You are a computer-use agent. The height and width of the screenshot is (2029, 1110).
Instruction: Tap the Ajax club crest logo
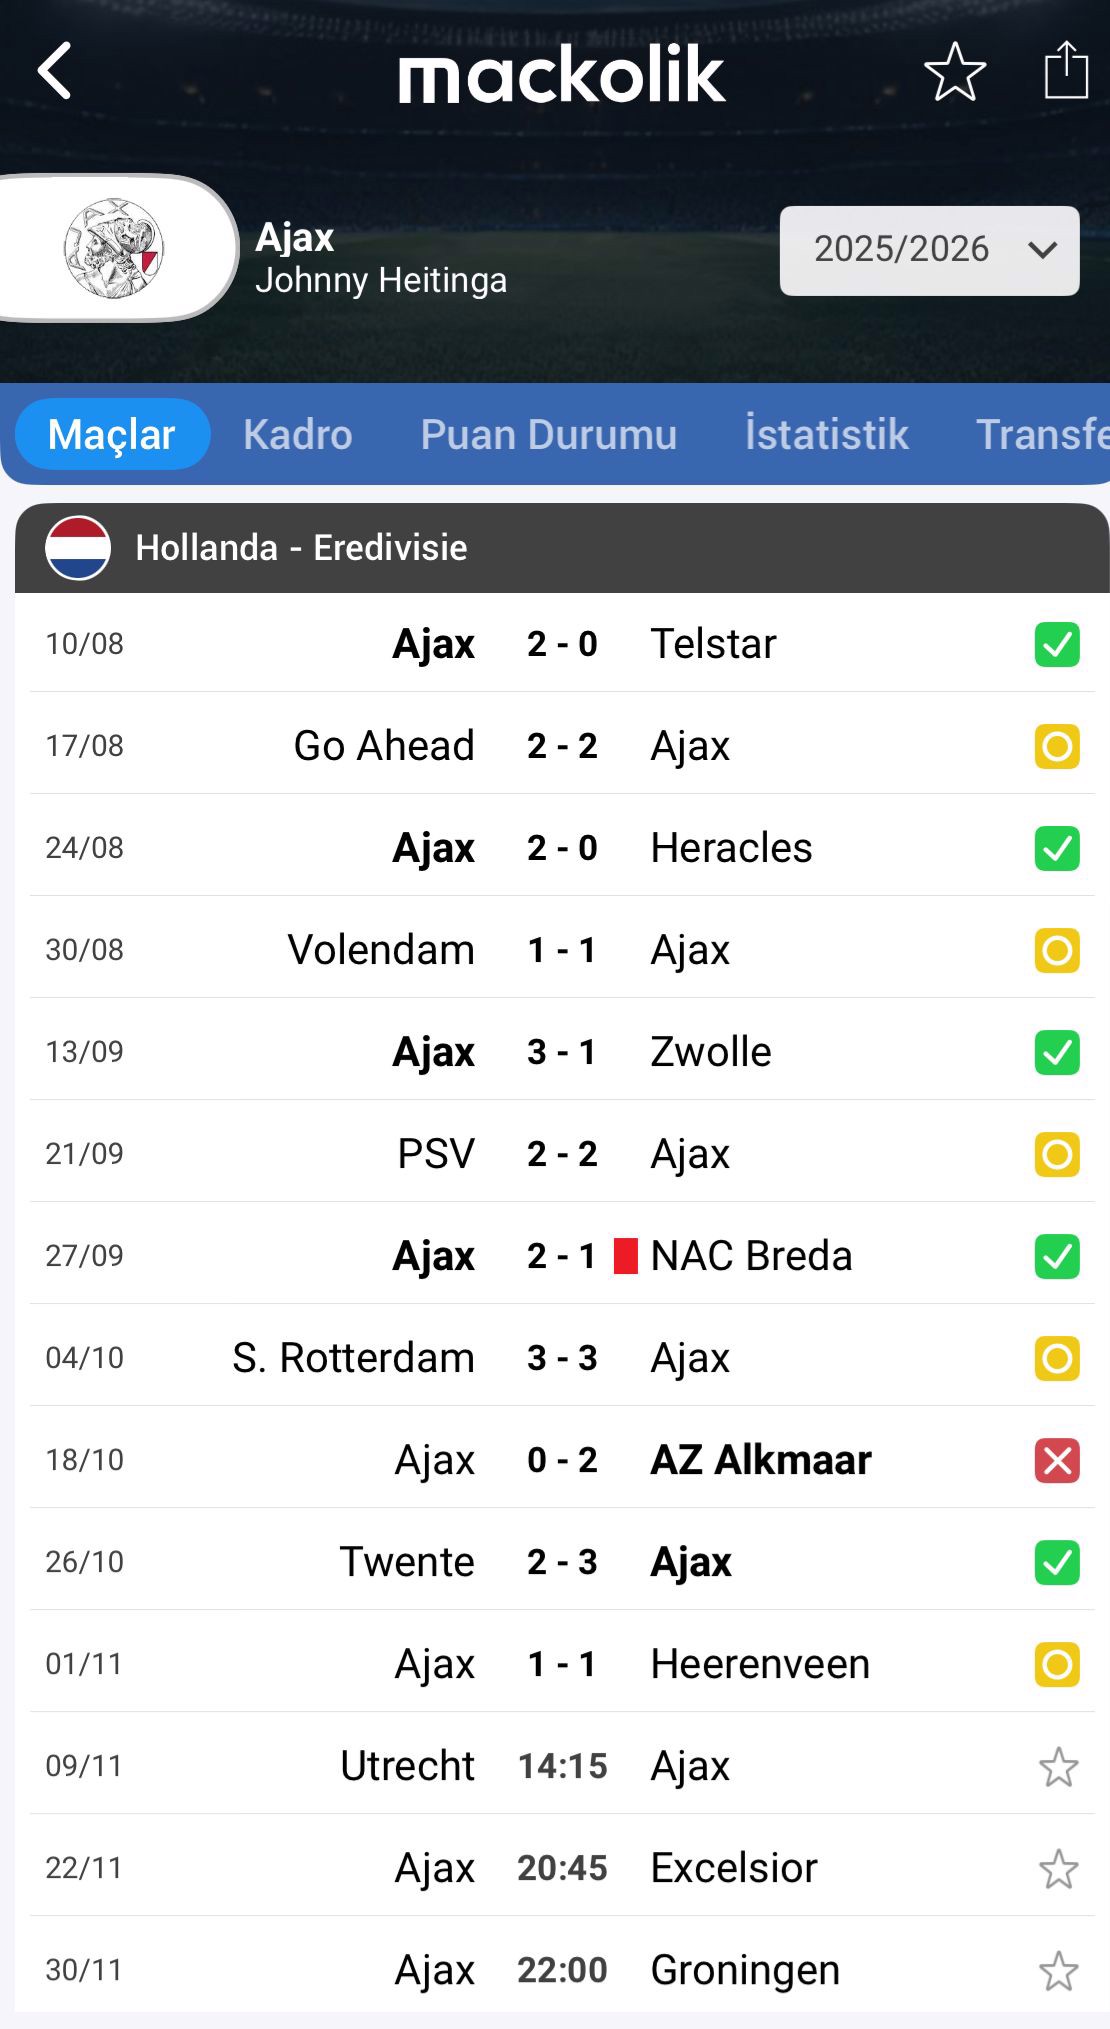113,249
